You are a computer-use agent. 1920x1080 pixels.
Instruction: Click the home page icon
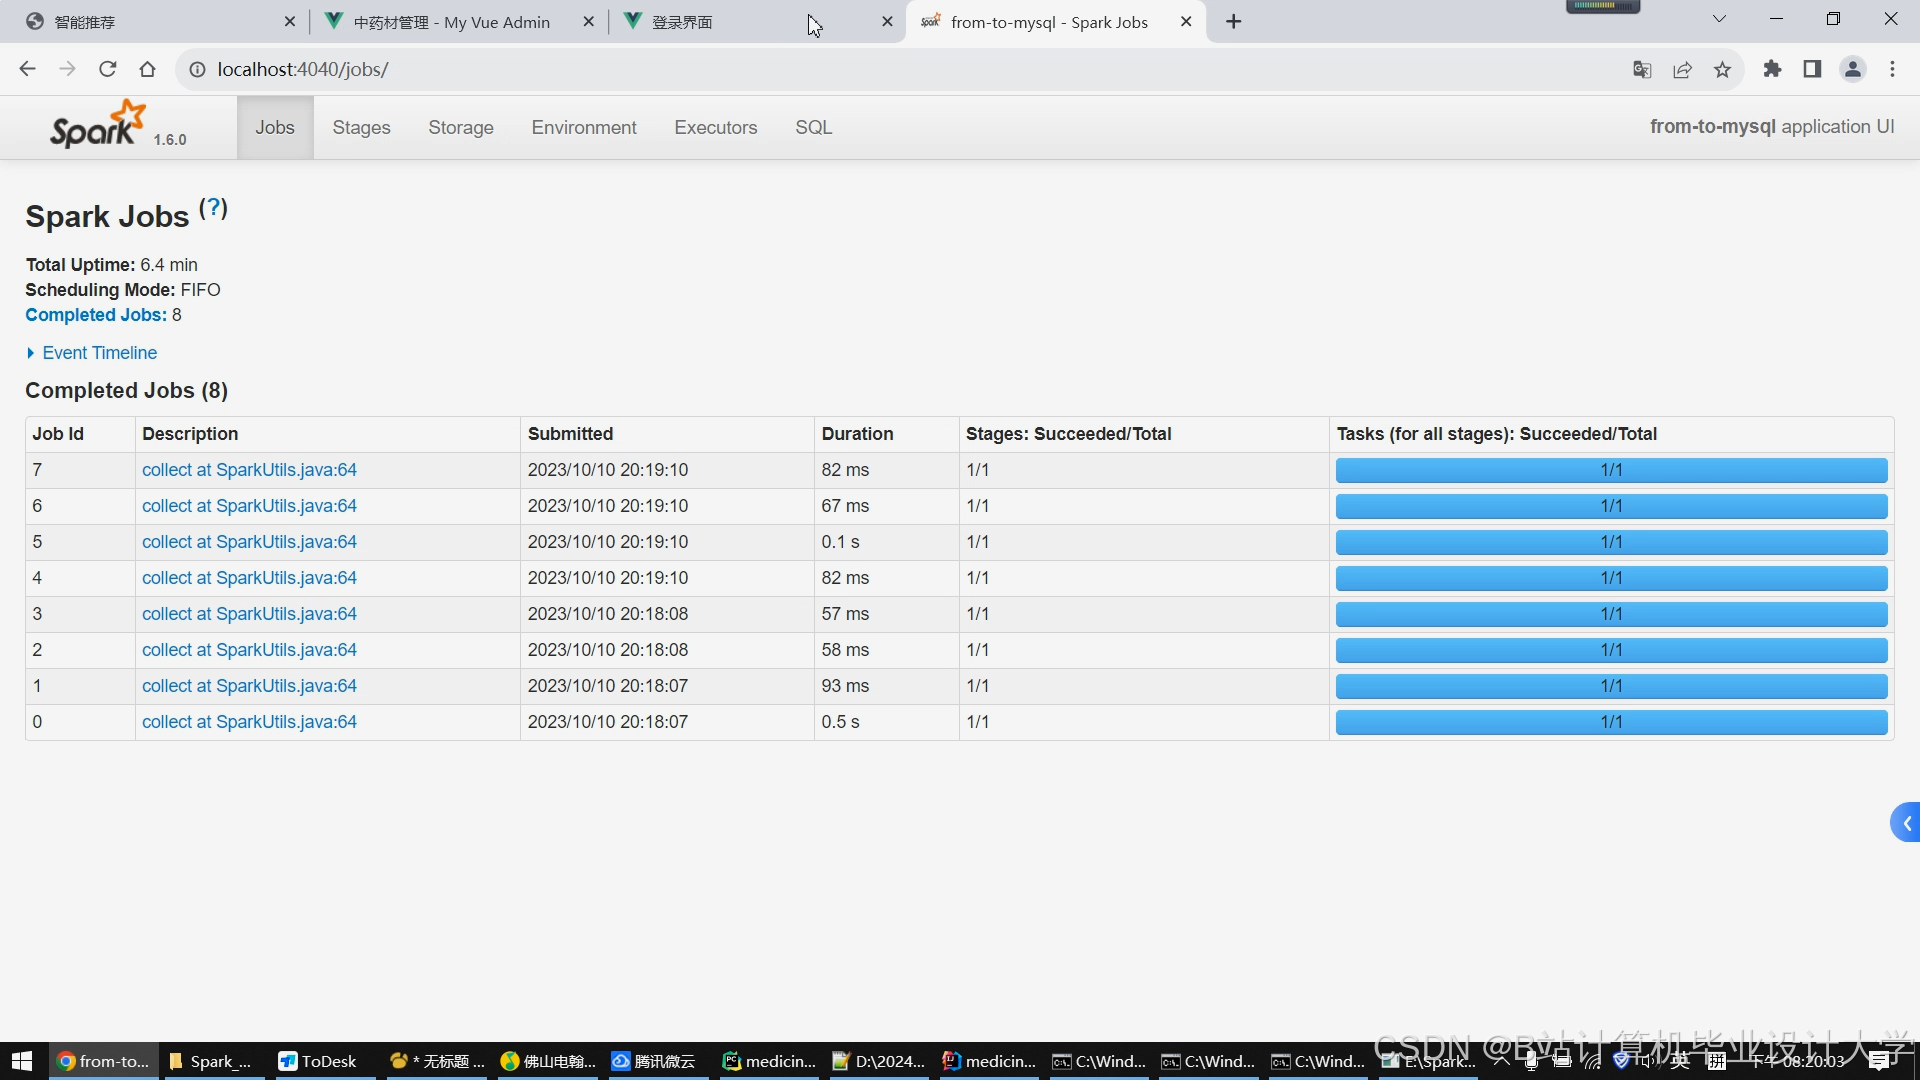148,69
